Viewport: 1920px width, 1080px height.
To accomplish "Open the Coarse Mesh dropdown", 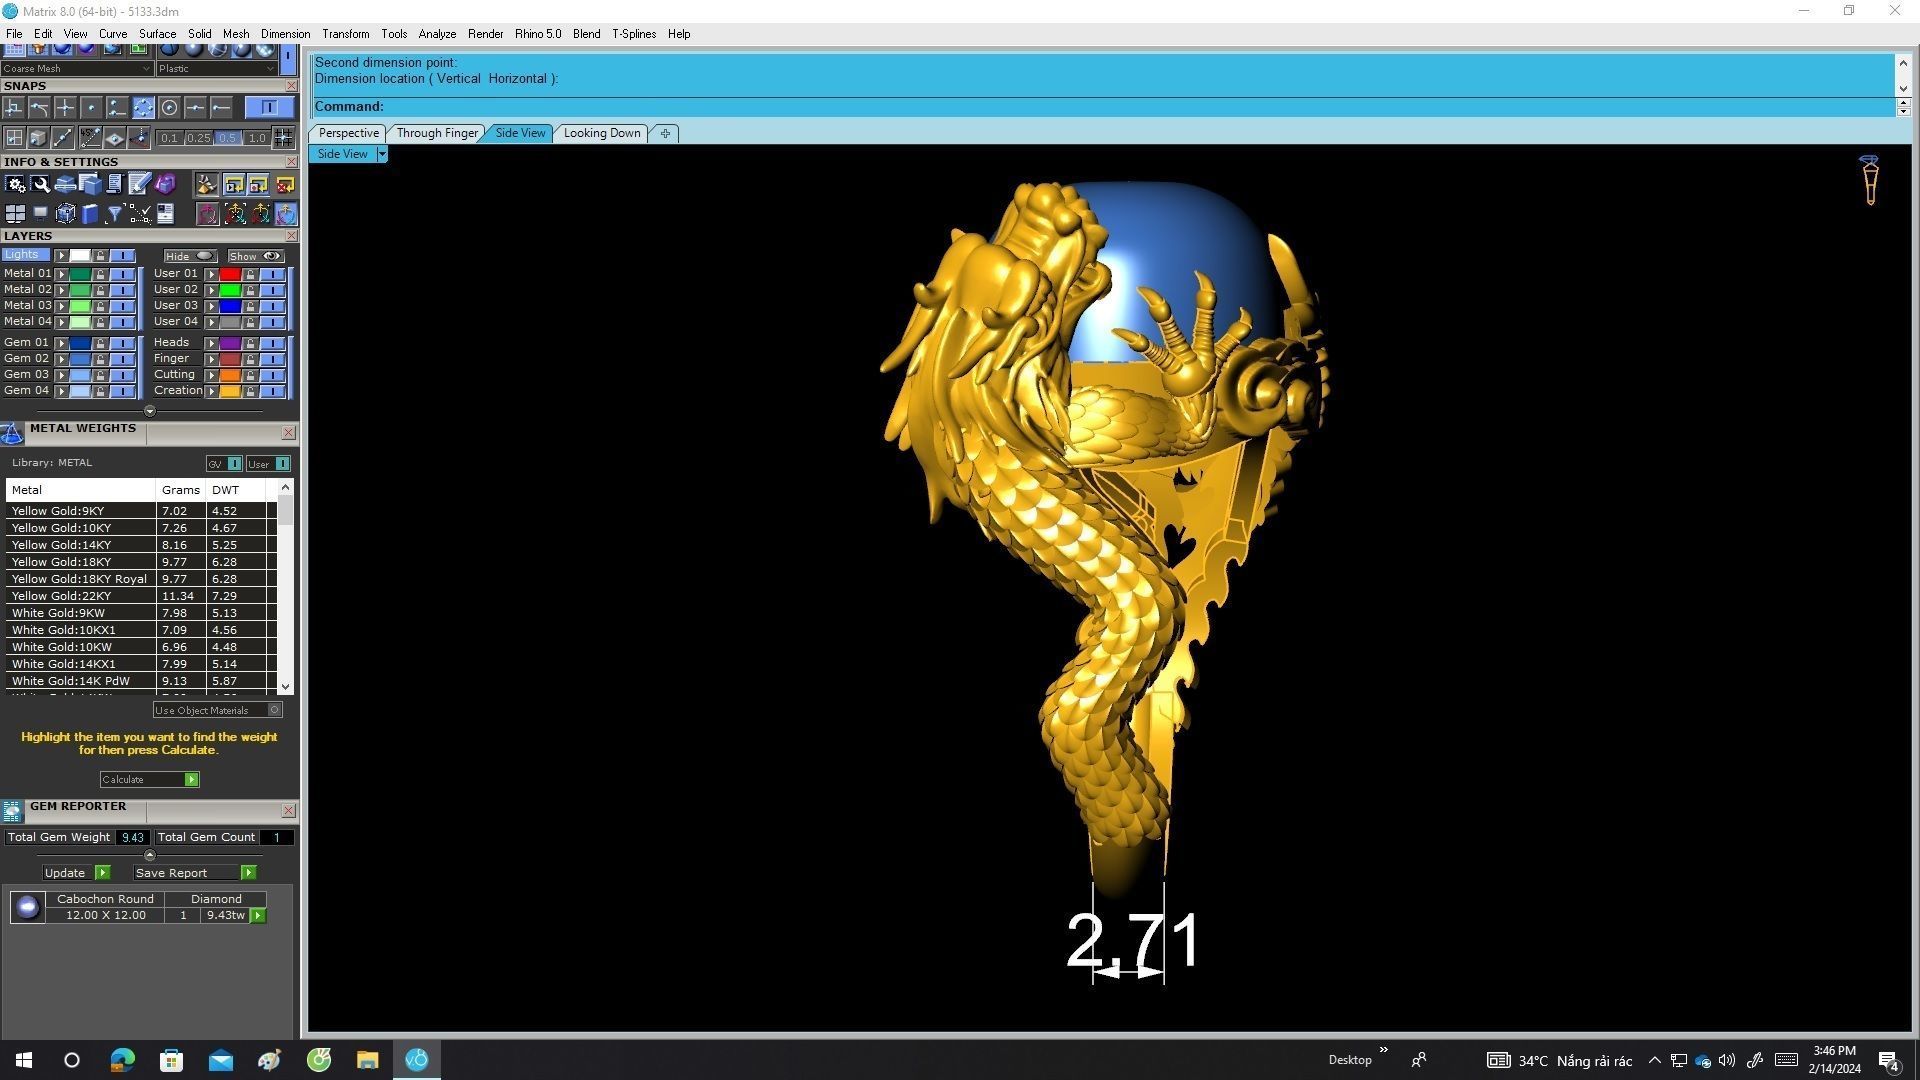I will point(77,69).
